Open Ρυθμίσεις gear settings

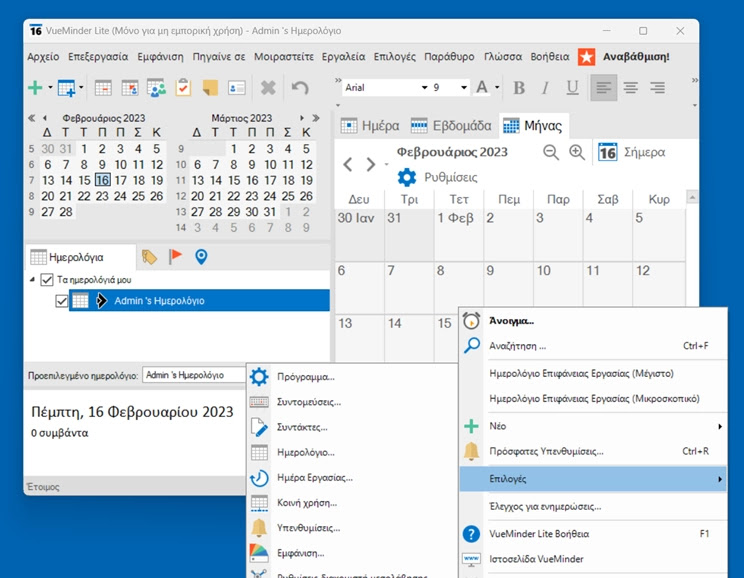(437, 177)
